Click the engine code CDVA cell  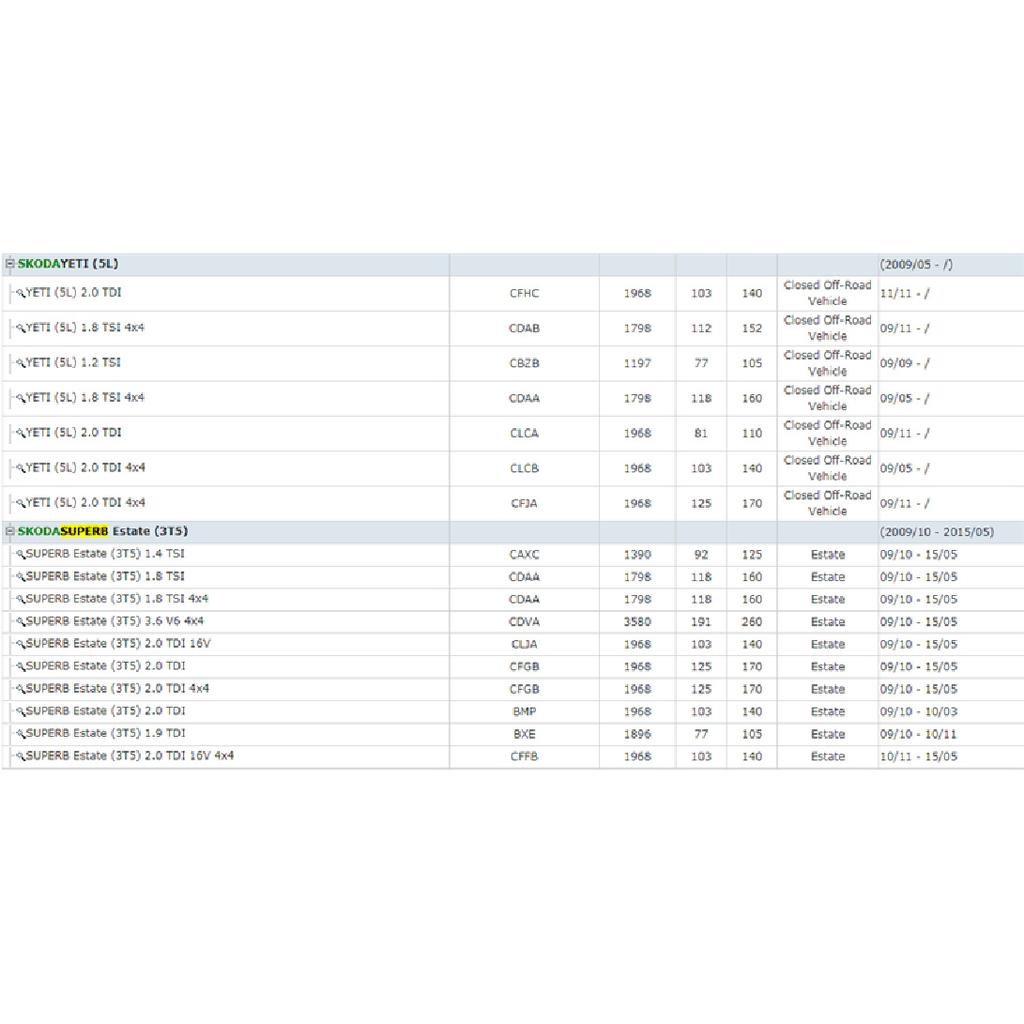tap(524, 622)
